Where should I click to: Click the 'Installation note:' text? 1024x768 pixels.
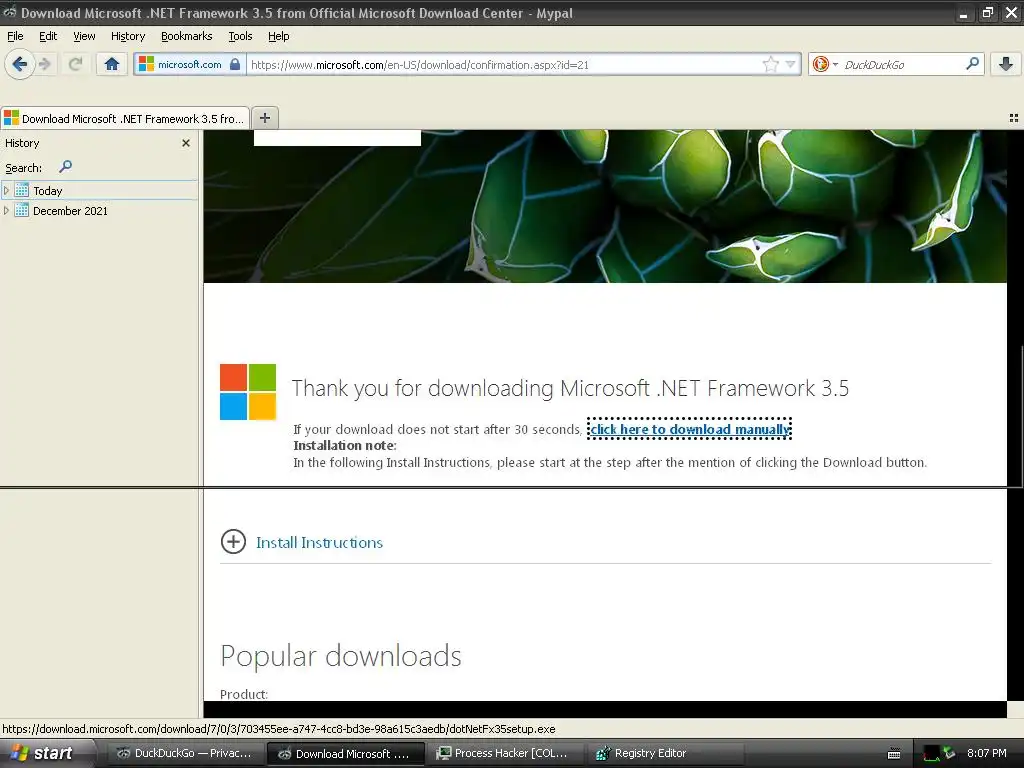[345, 445]
